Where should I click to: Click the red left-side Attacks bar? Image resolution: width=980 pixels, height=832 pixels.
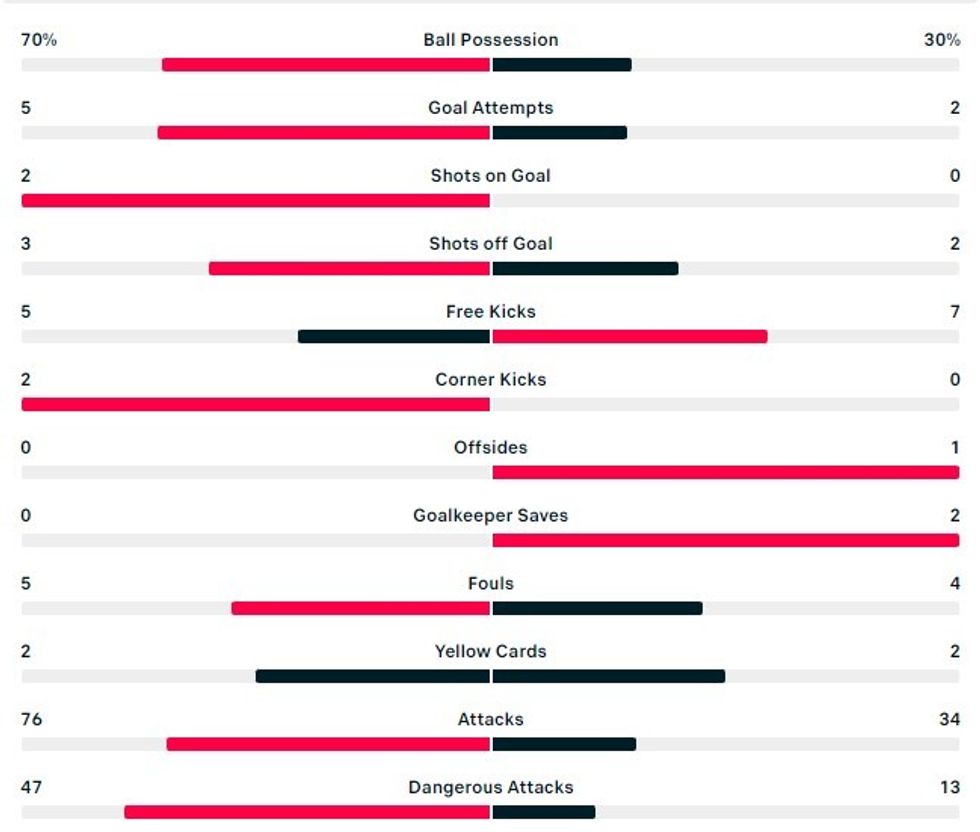[328, 745]
